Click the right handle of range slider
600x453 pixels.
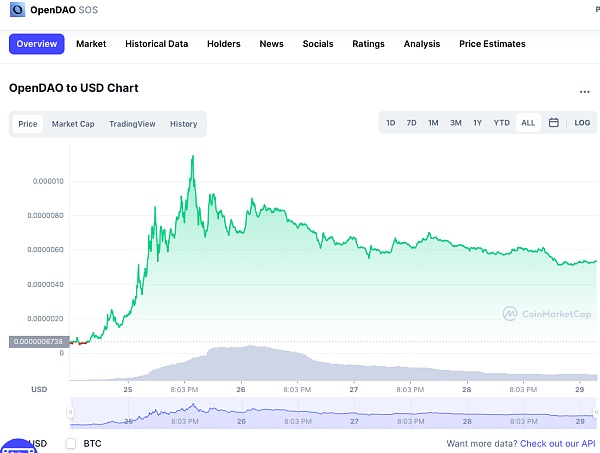(596, 411)
